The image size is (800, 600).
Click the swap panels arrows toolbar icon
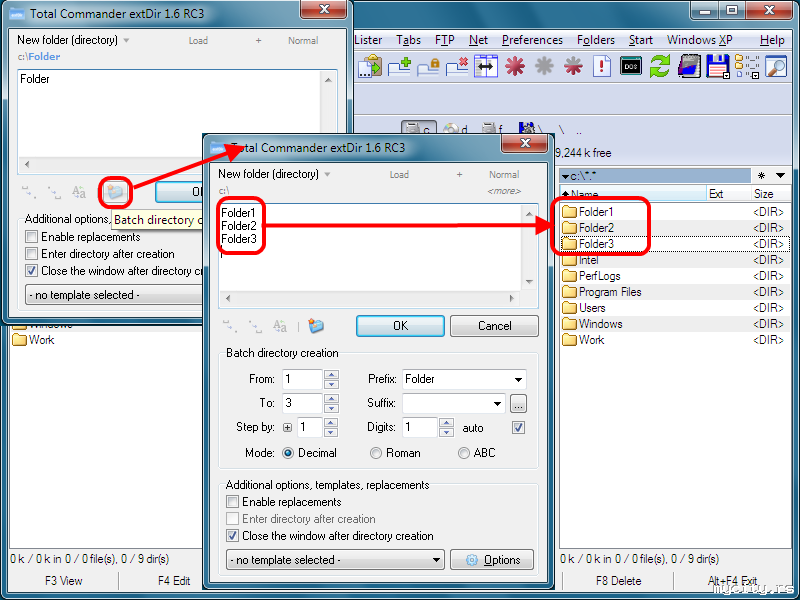(486, 66)
